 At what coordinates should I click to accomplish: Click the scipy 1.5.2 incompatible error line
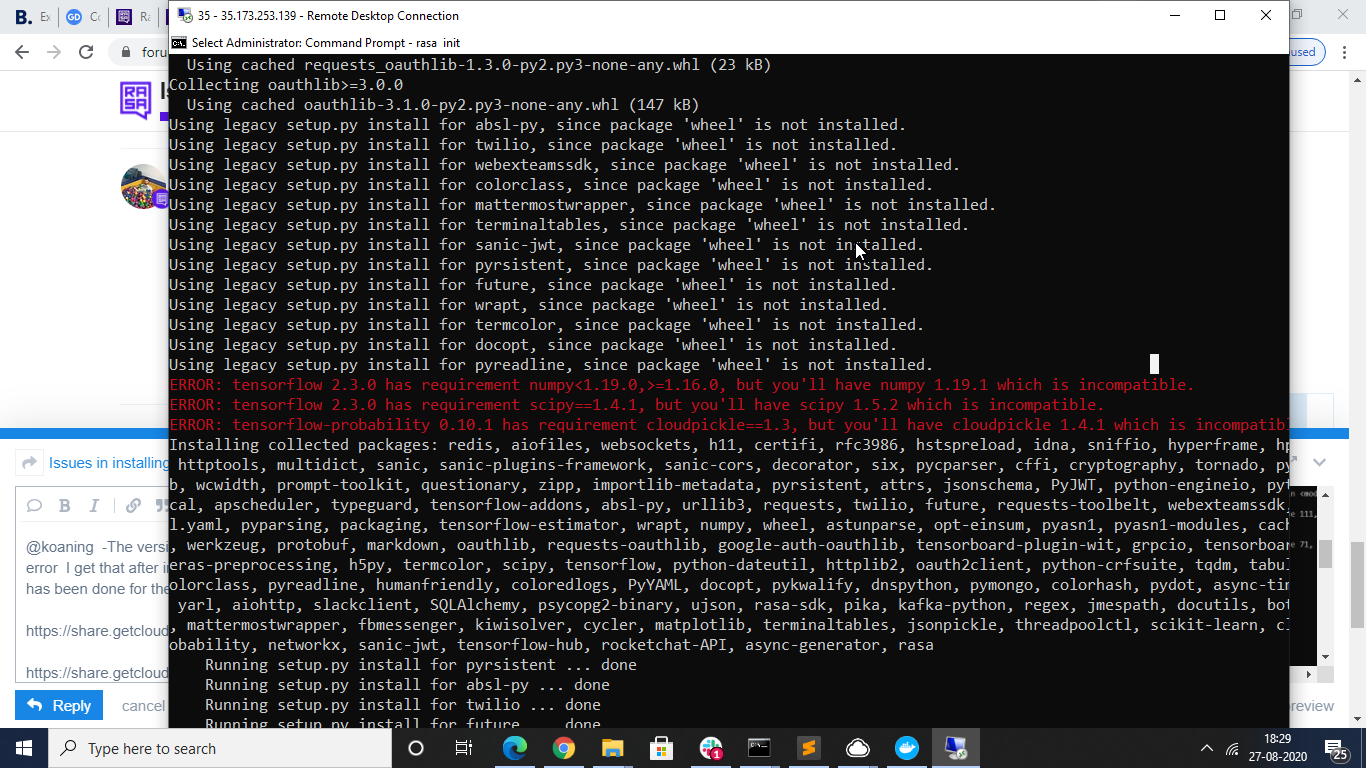pos(637,405)
